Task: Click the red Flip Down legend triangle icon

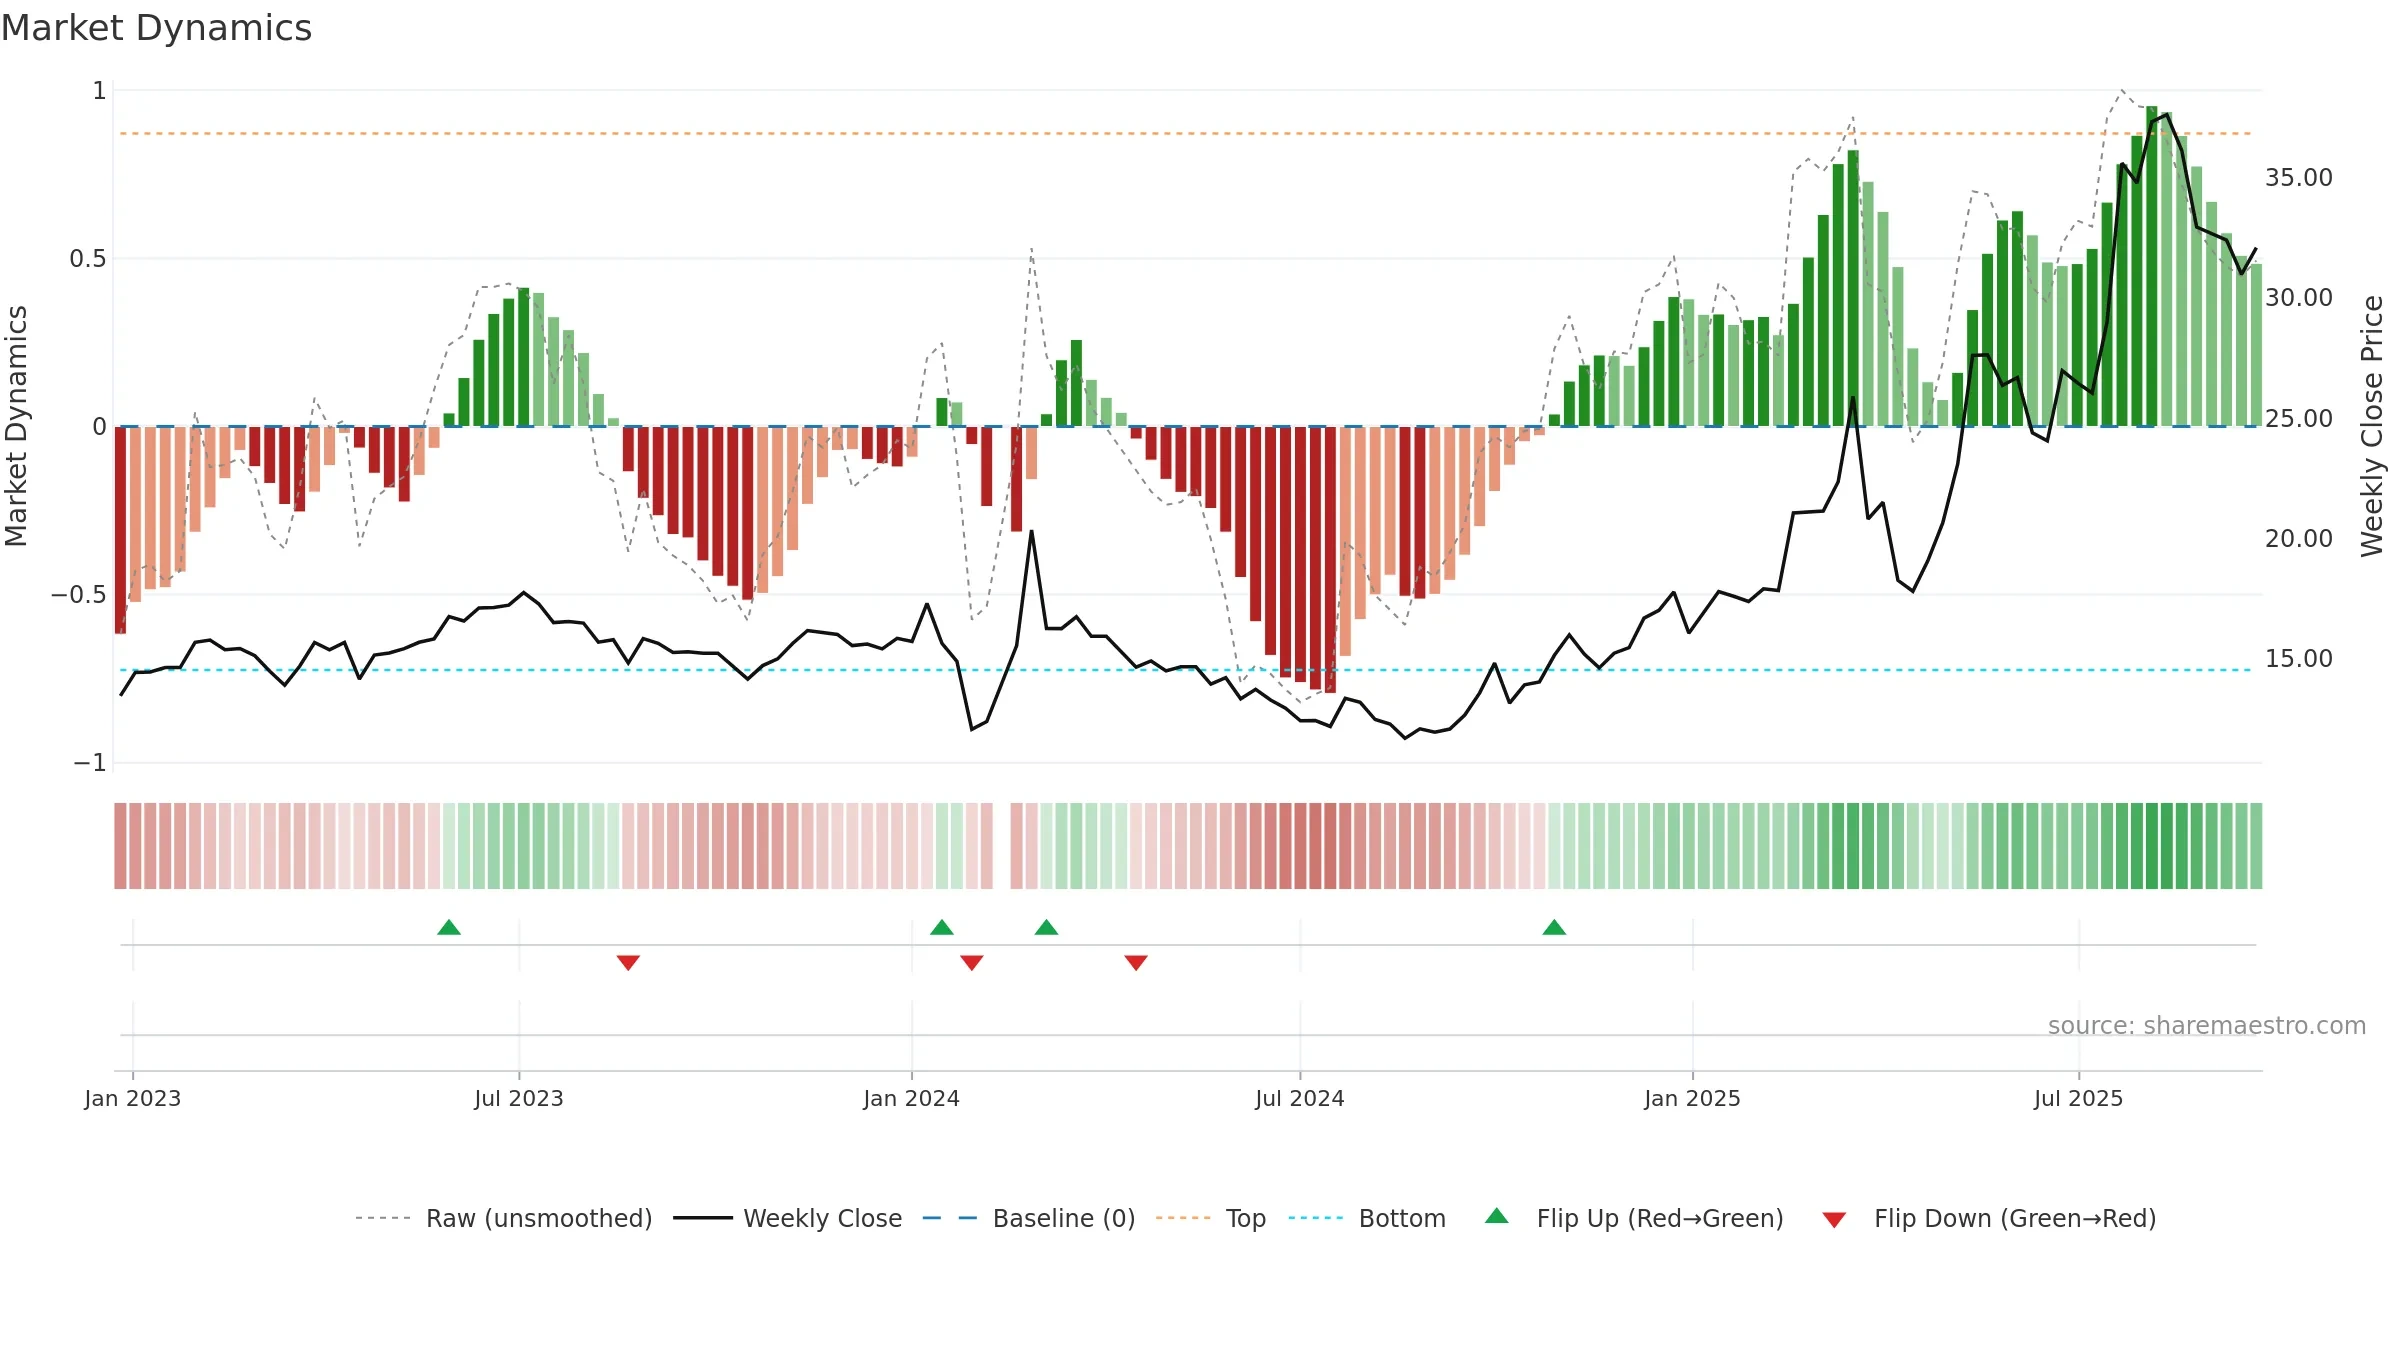Action: pos(1834,1220)
